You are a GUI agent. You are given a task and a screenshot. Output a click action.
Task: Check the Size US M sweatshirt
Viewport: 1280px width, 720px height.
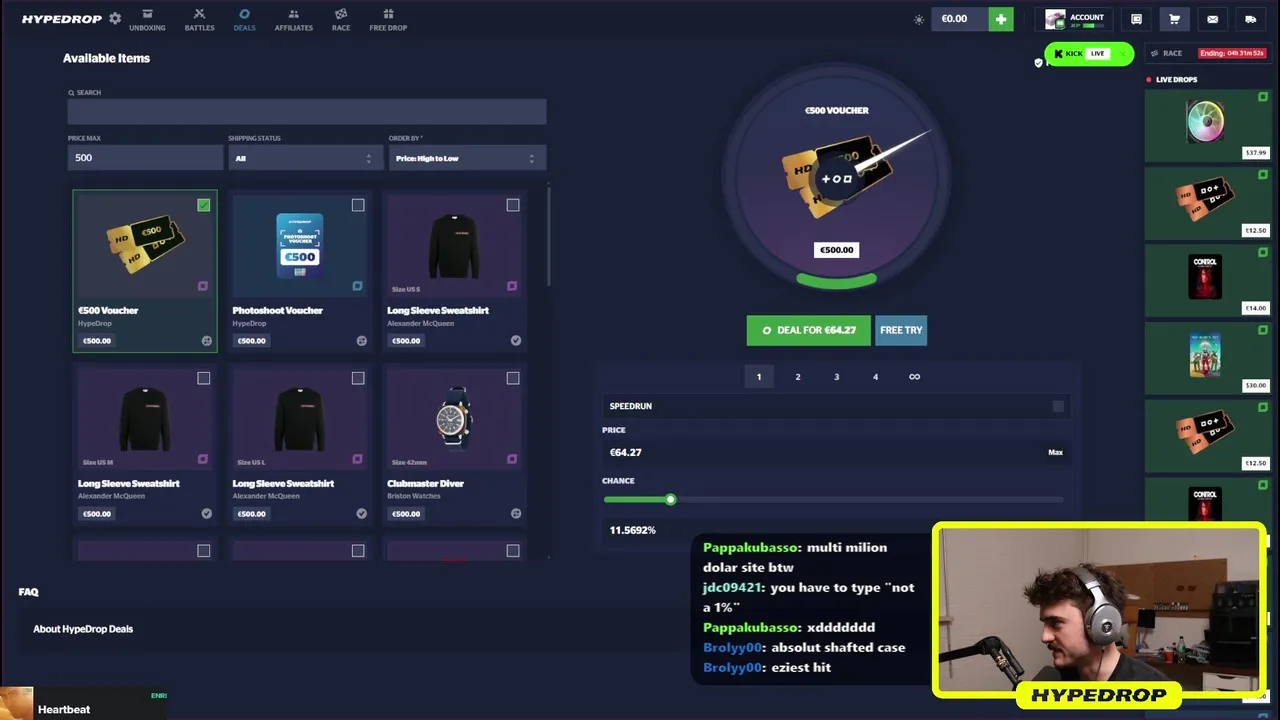(x=204, y=378)
